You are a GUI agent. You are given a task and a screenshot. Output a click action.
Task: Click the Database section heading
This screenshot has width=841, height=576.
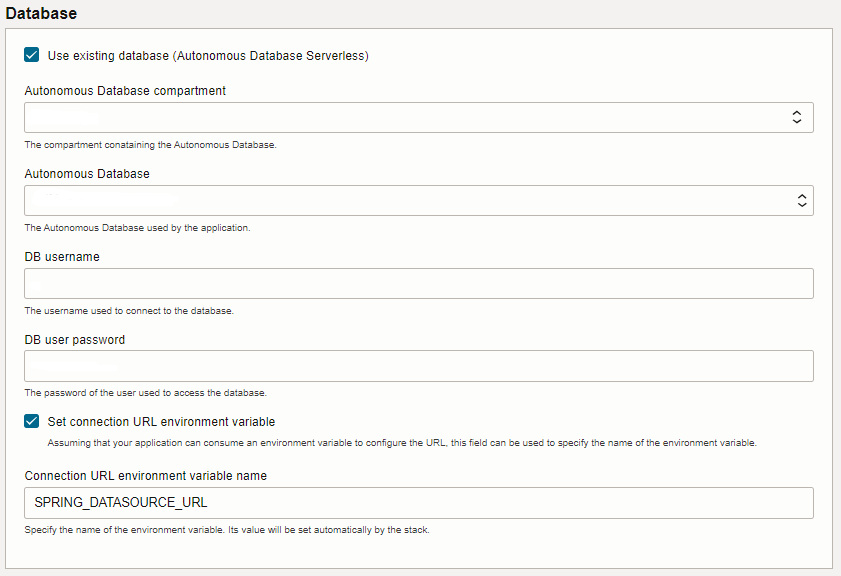pyautogui.click(x=41, y=13)
